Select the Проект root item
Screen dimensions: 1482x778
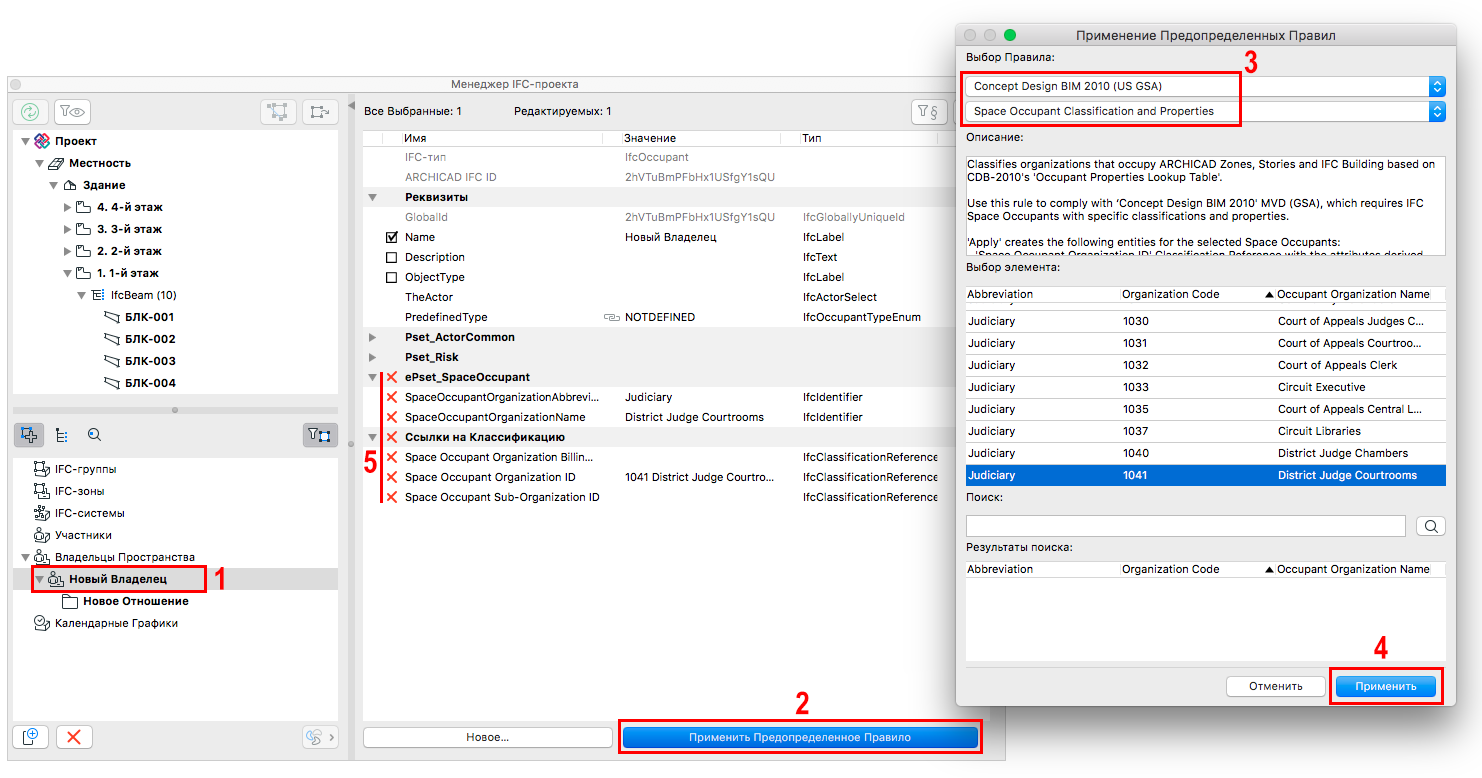(x=76, y=141)
